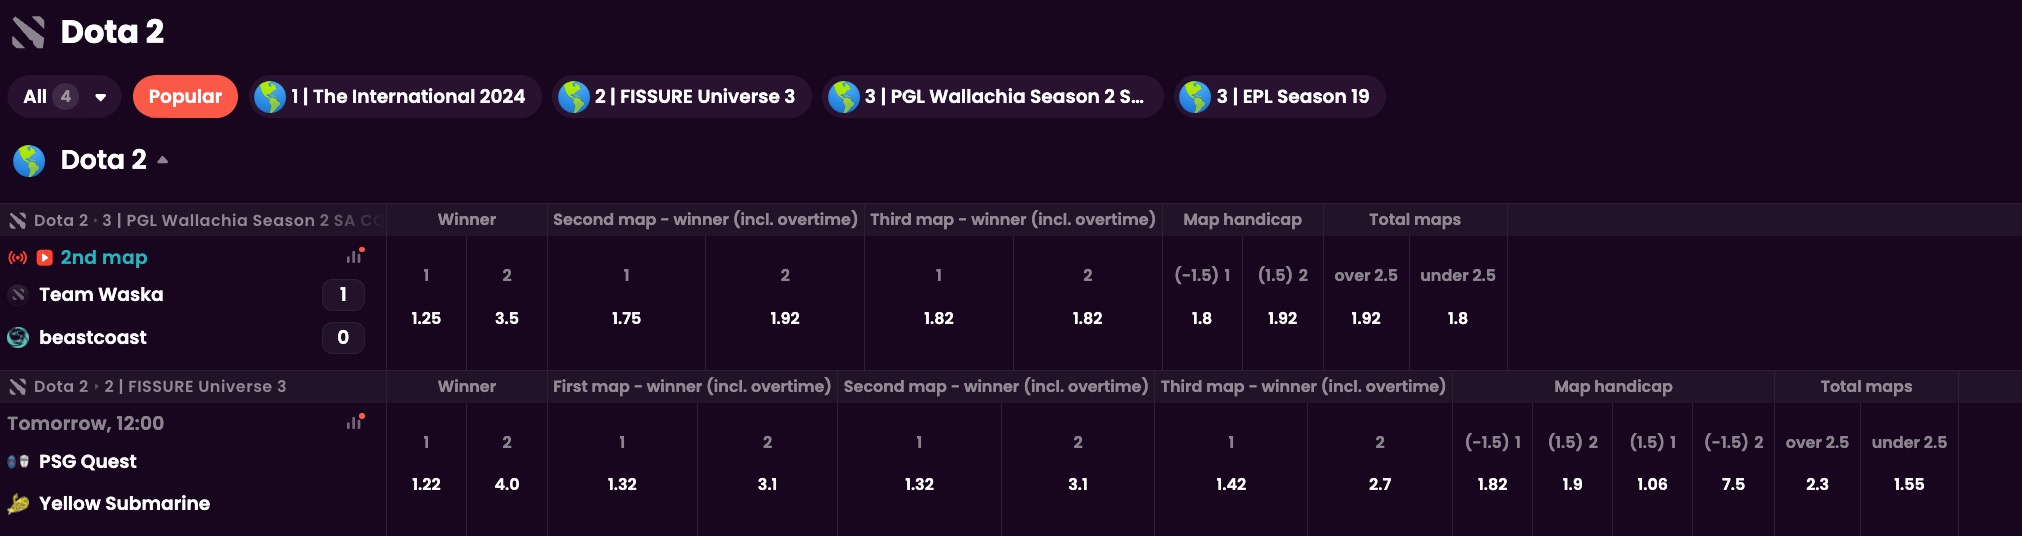Viewport: 2022px width, 536px height.
Task: Select The International 2024 tab
Action: pos(395,97)
